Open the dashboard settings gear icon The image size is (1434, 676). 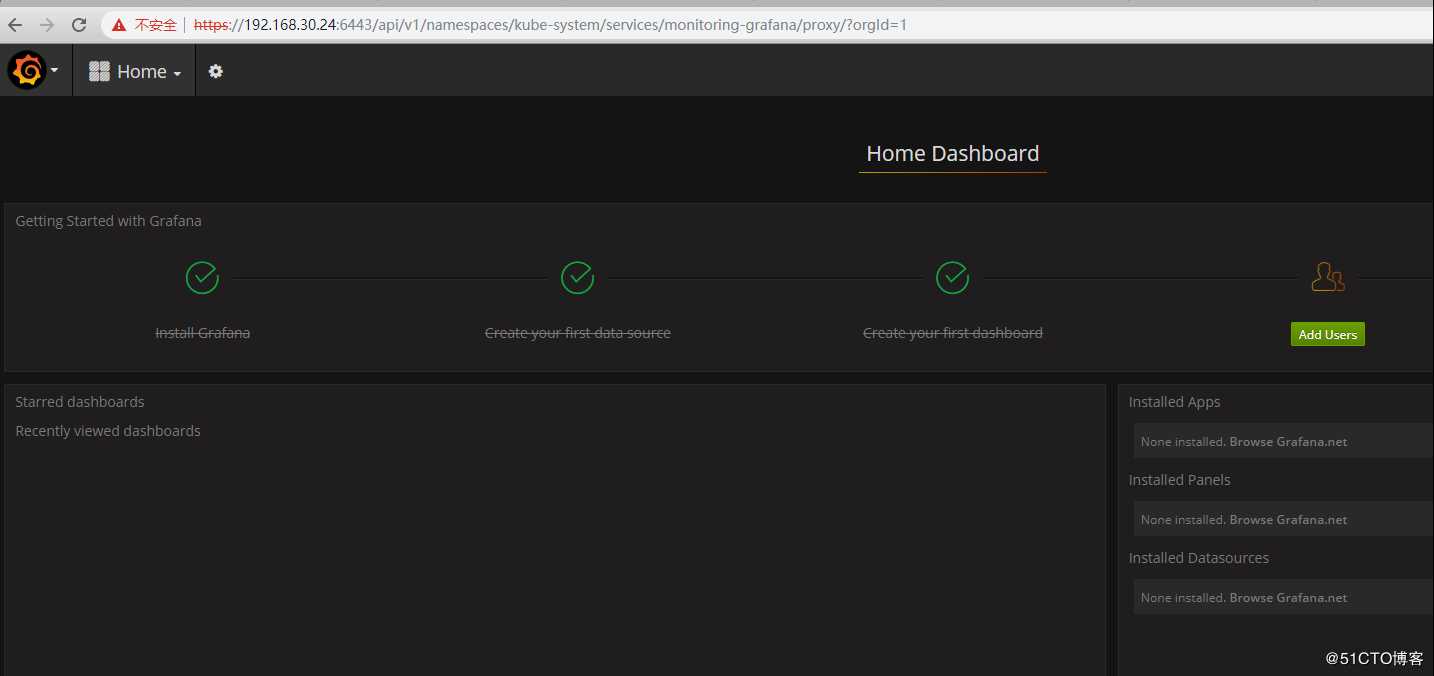(x=215, y=71)
